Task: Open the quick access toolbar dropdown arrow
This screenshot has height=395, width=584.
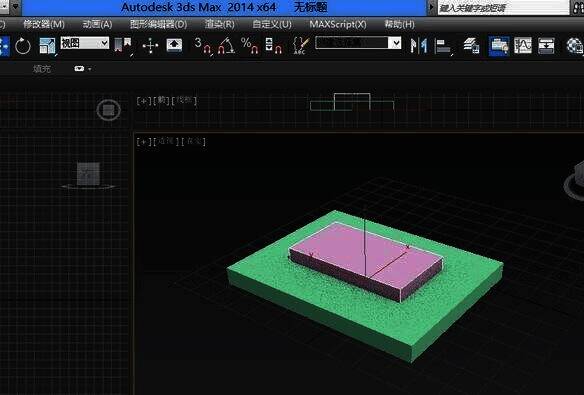Action: [15, 6]
